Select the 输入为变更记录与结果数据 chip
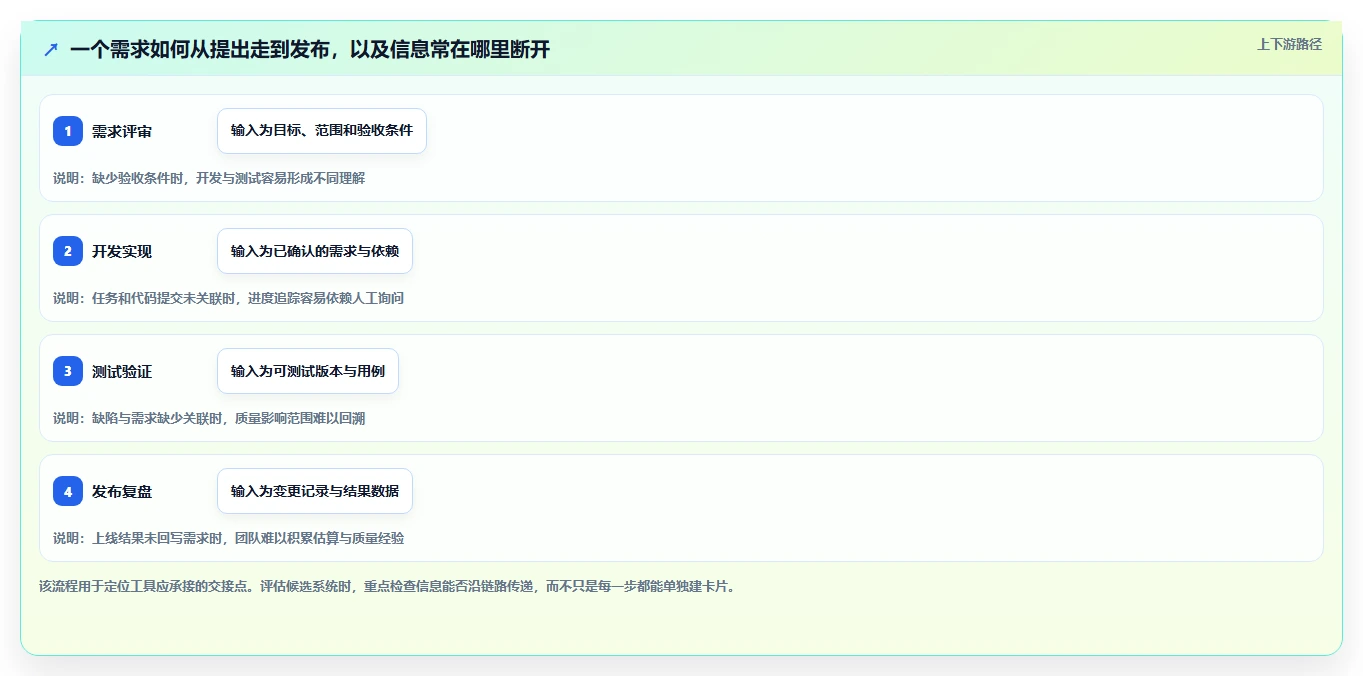The width and height of the screenshot is (1363, 676). [315, 491]
